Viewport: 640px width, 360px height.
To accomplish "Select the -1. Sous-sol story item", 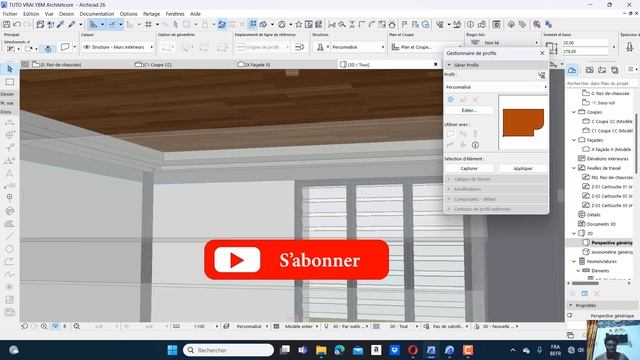I will point(603,103).
